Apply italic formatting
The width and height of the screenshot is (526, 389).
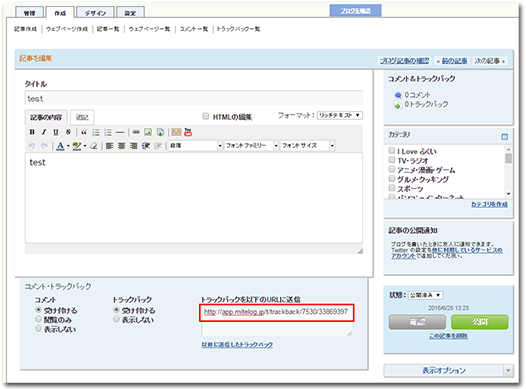pyautogui.click(x=44, y=132)
